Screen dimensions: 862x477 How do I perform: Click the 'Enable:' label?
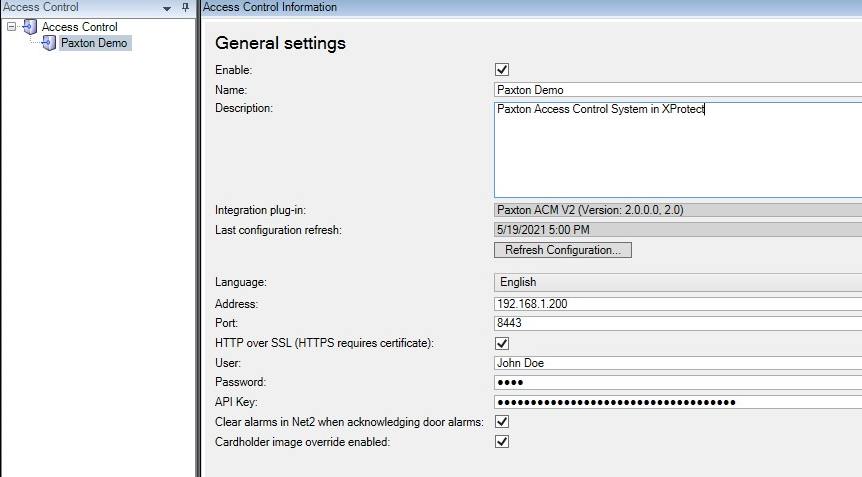tap(233, 70)
